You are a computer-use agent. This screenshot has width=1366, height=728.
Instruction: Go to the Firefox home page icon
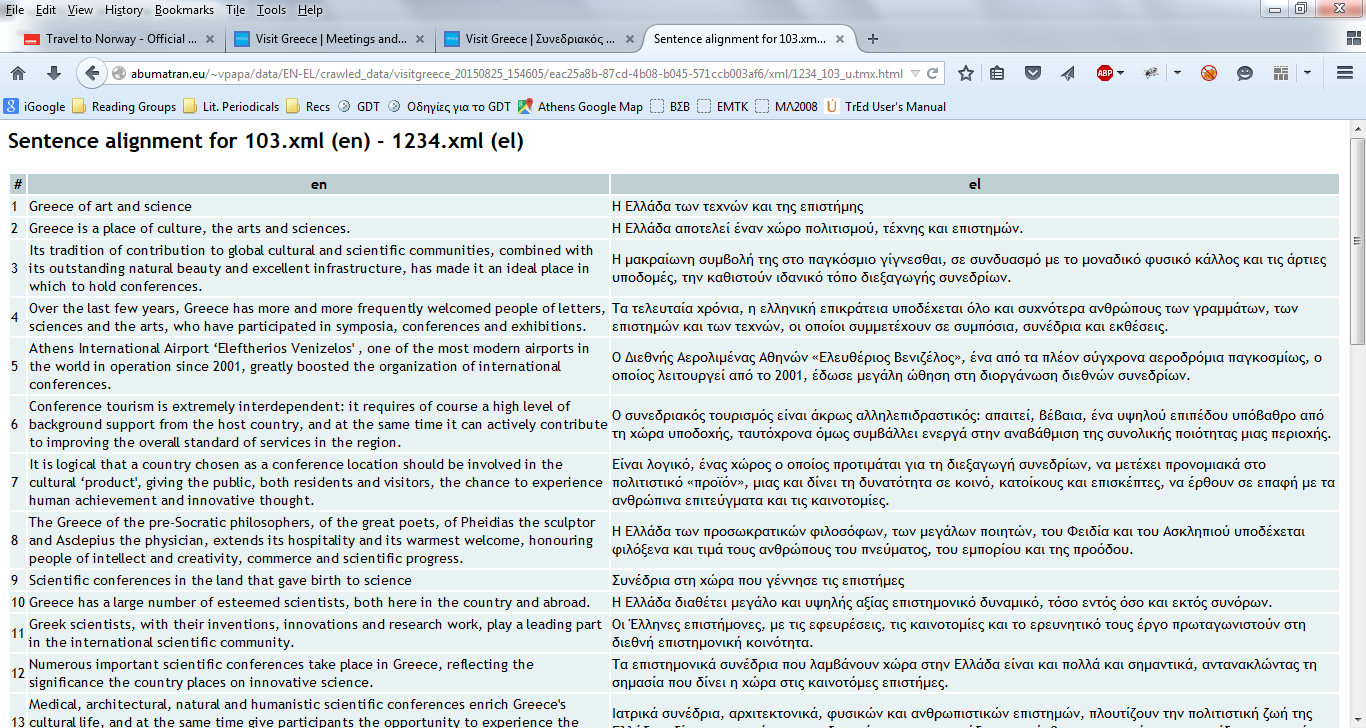[x=18, y=73]
